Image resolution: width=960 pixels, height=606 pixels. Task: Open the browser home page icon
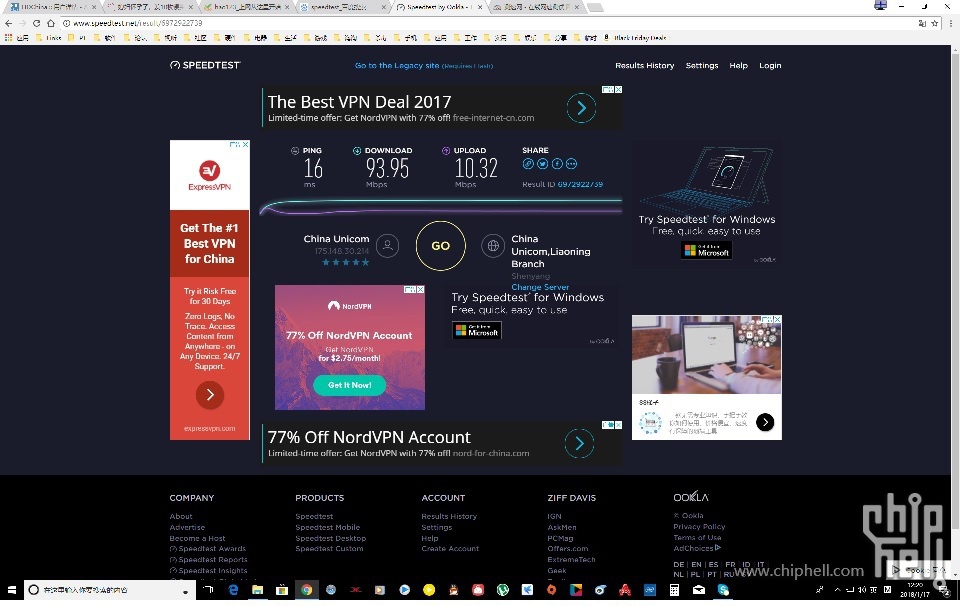tap(51, 23)
